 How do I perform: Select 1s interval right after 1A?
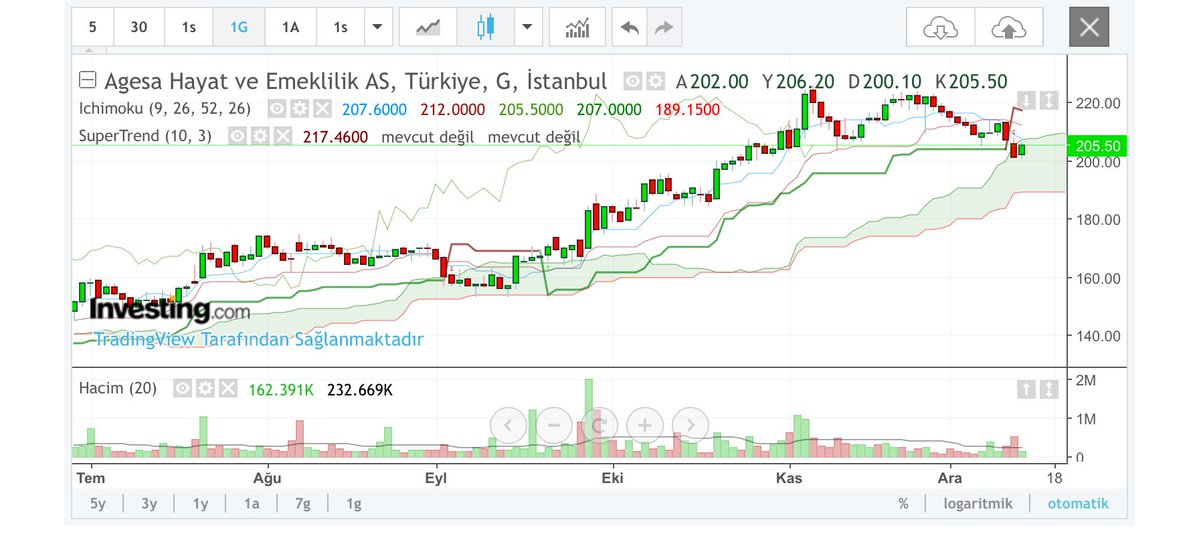click(x=340, y=28)
